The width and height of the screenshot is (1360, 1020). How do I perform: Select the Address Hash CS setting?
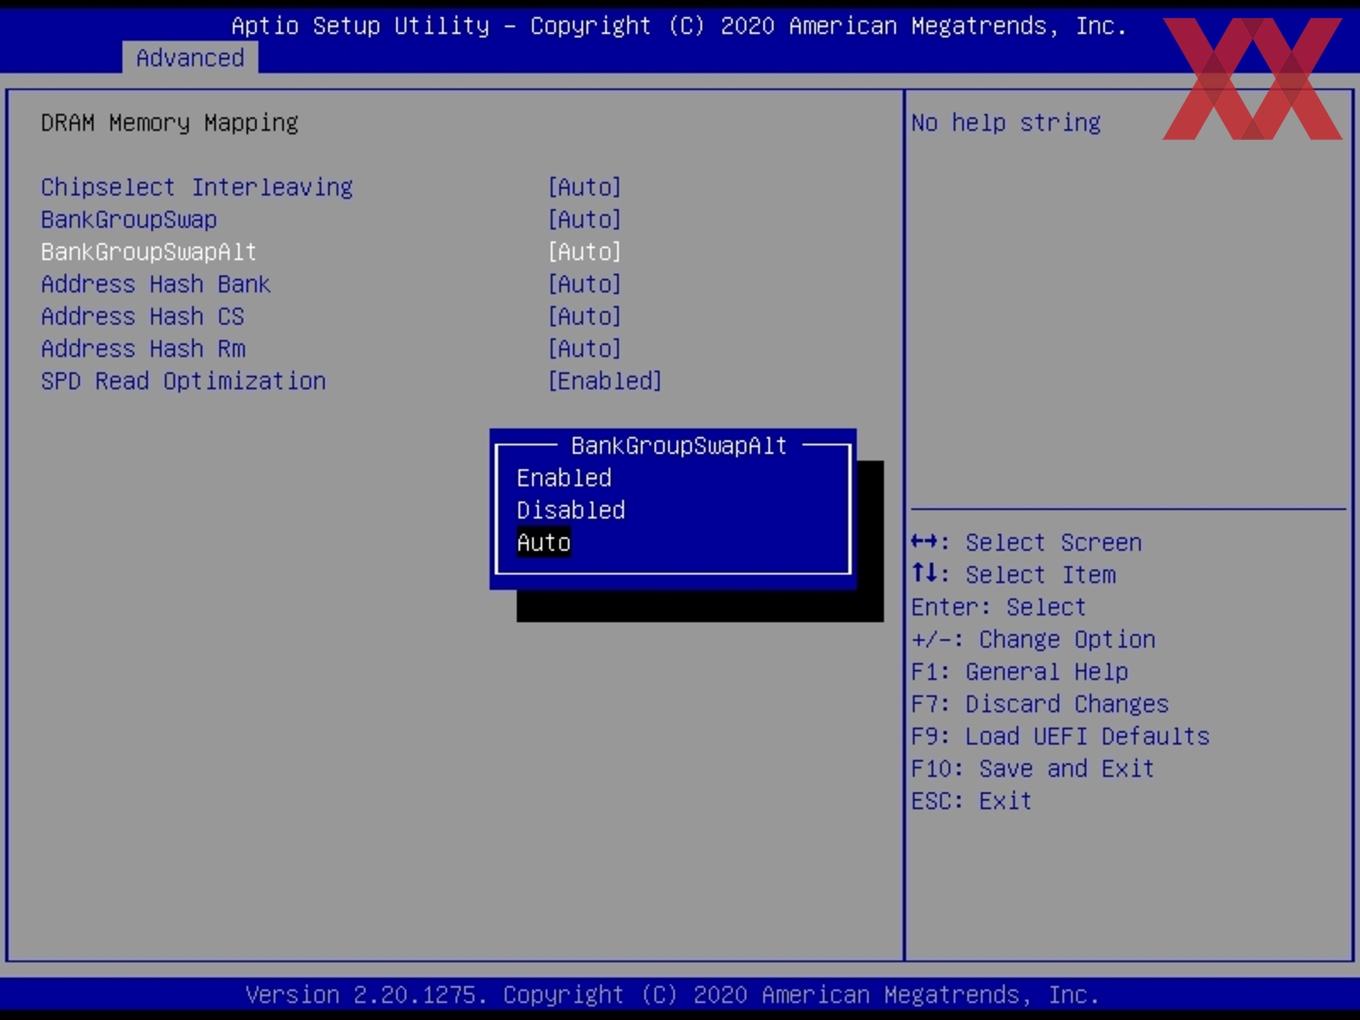tap(143, 316)
